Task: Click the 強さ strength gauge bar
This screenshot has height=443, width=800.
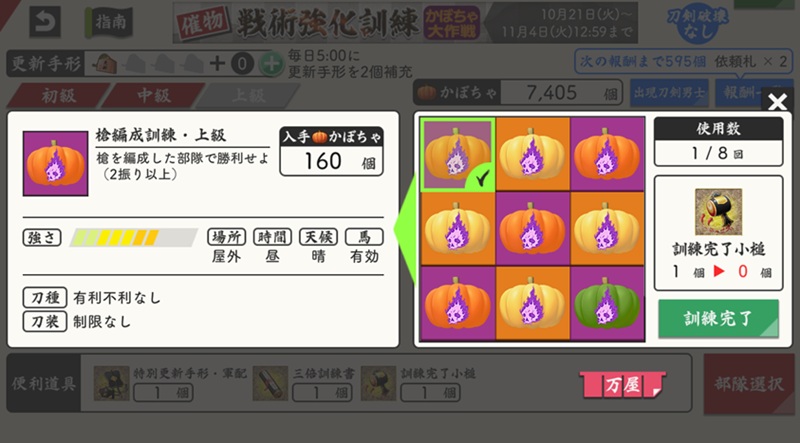Action: [133, 237]
